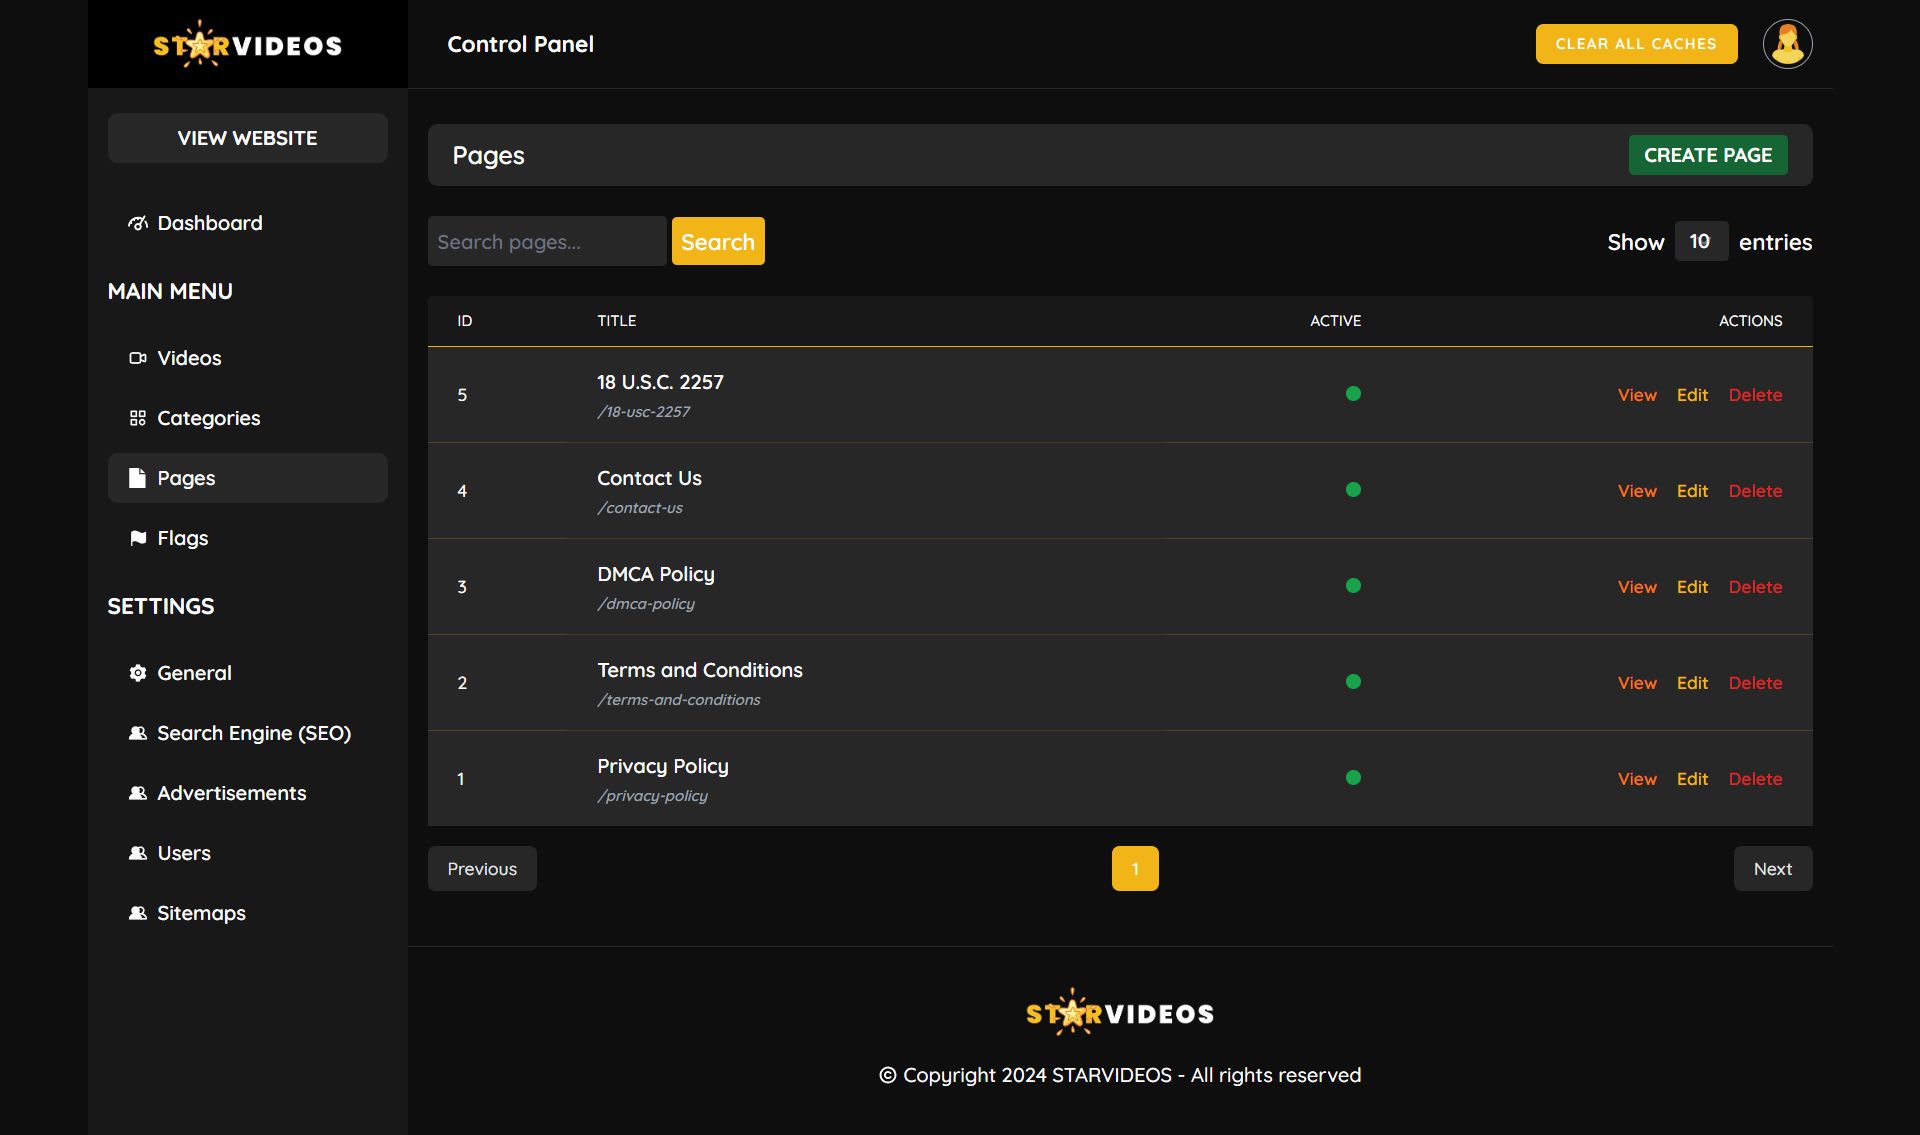Toggle active dot for Privacy Policy
The width and height of the screenshot is (1920, 1135).
click(1353, 778)
